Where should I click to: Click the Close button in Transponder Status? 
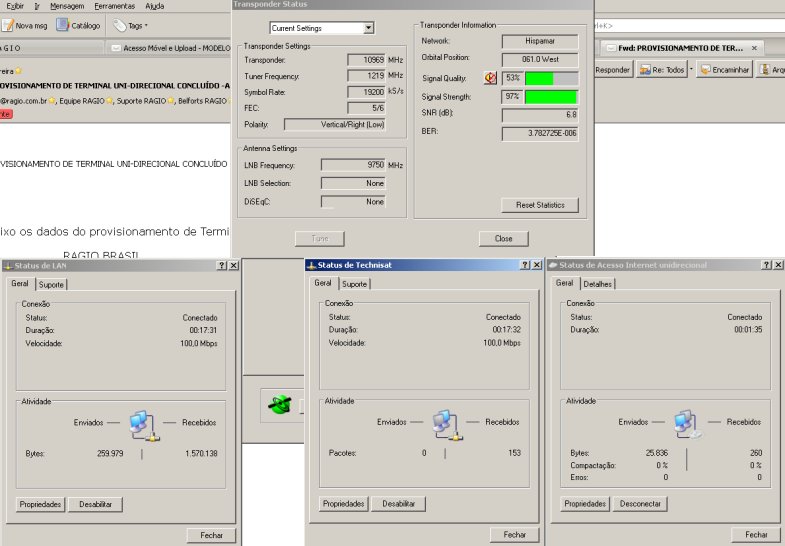503,239
